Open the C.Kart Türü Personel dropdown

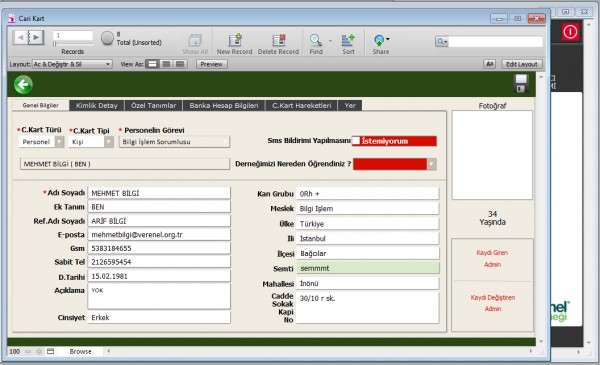[x=41, y=142]
